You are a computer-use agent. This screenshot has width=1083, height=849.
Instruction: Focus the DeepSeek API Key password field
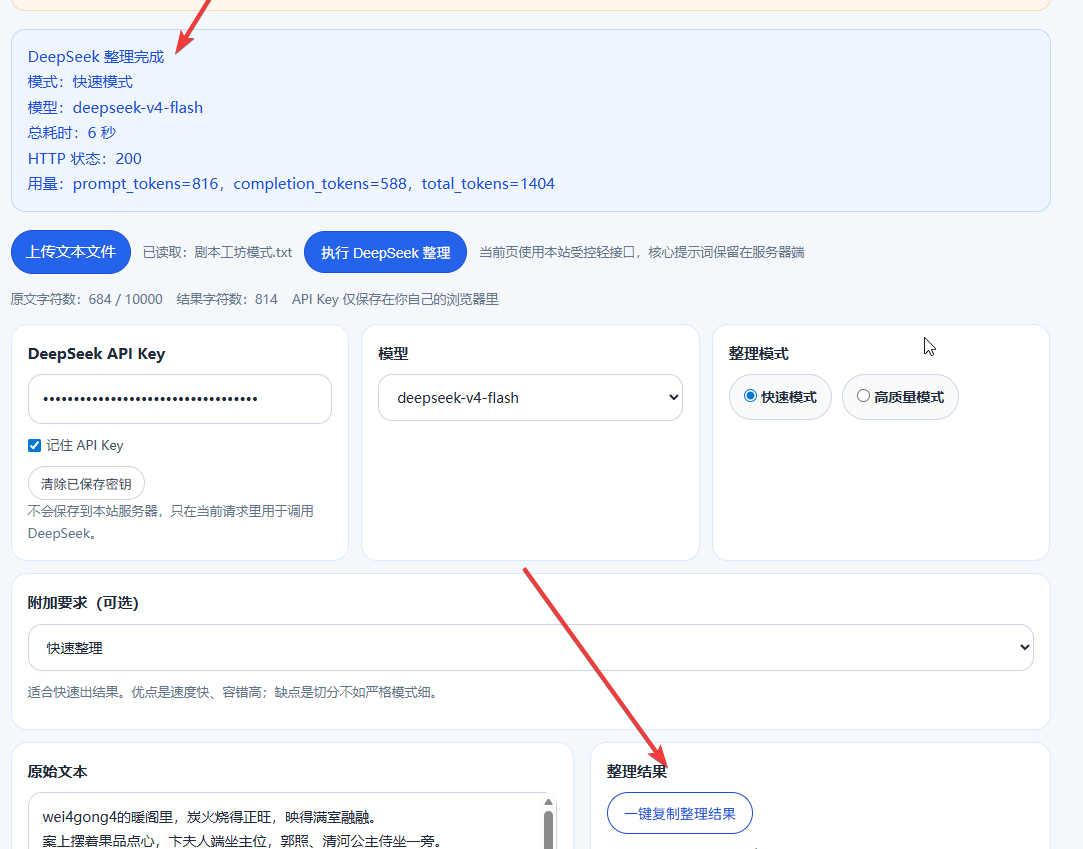click(180, 399)
